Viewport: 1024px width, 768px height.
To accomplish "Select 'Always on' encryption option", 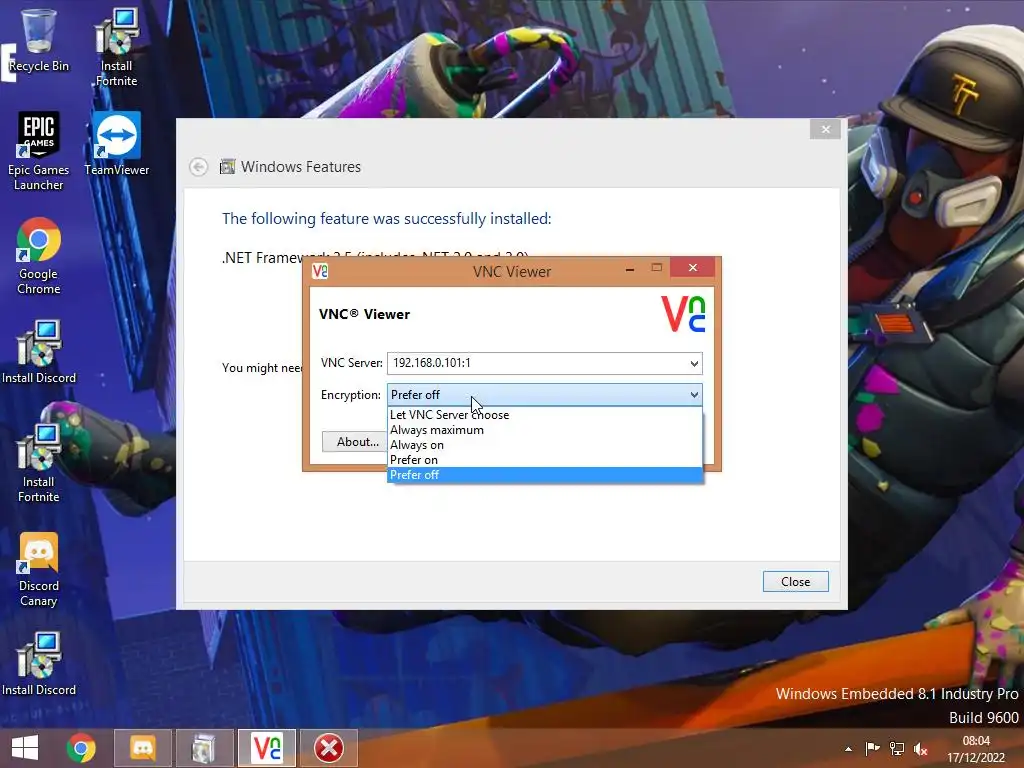I will [545, 445].
